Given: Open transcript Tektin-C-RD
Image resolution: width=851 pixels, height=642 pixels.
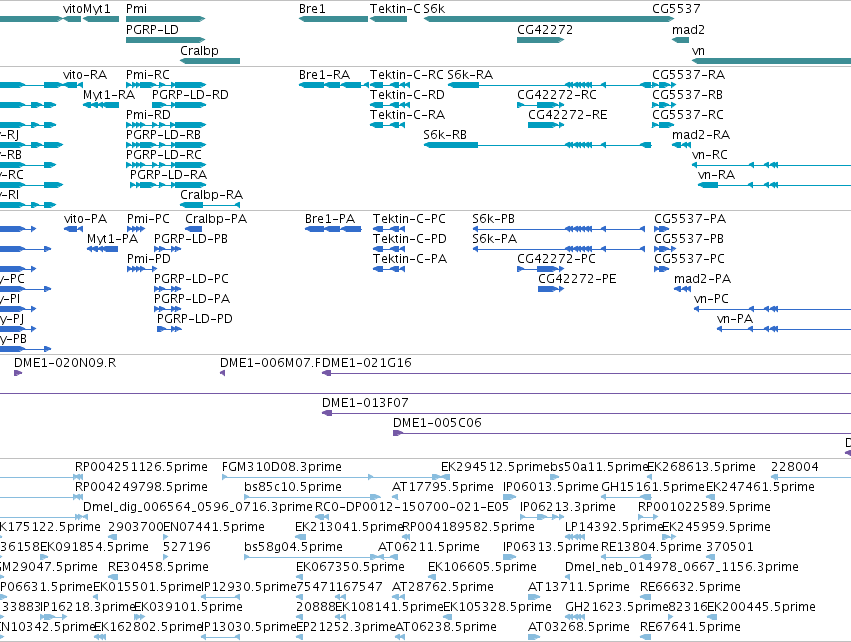Looking at the screenshot, I should tap(407, 94).
